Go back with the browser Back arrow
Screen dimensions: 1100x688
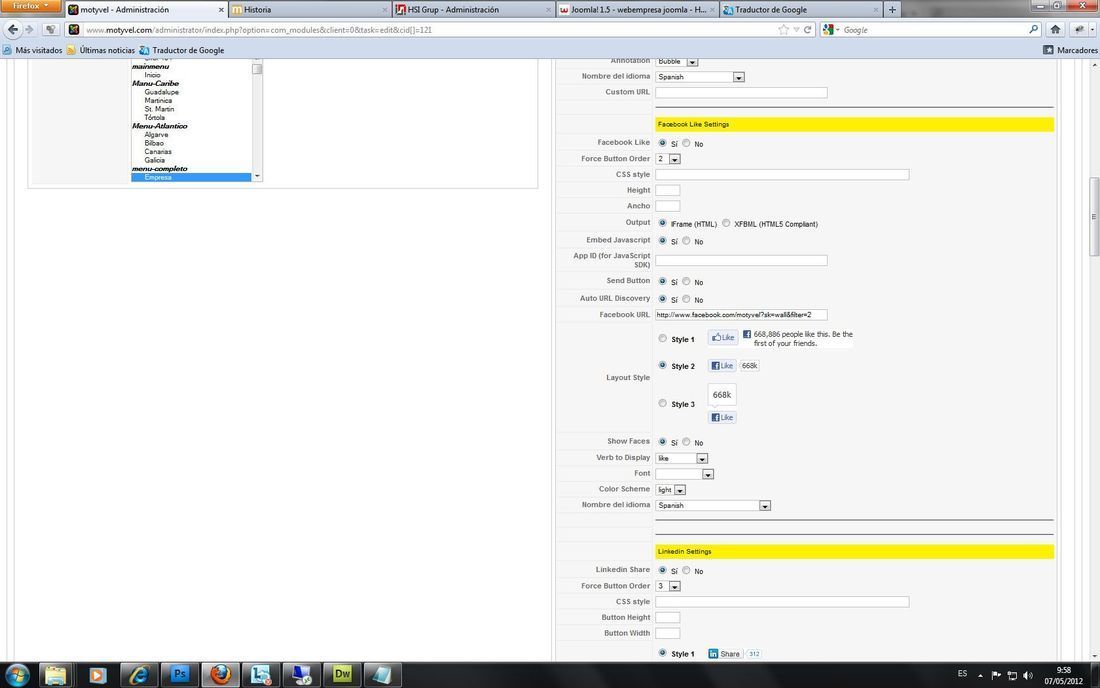(x=13, y=29)
